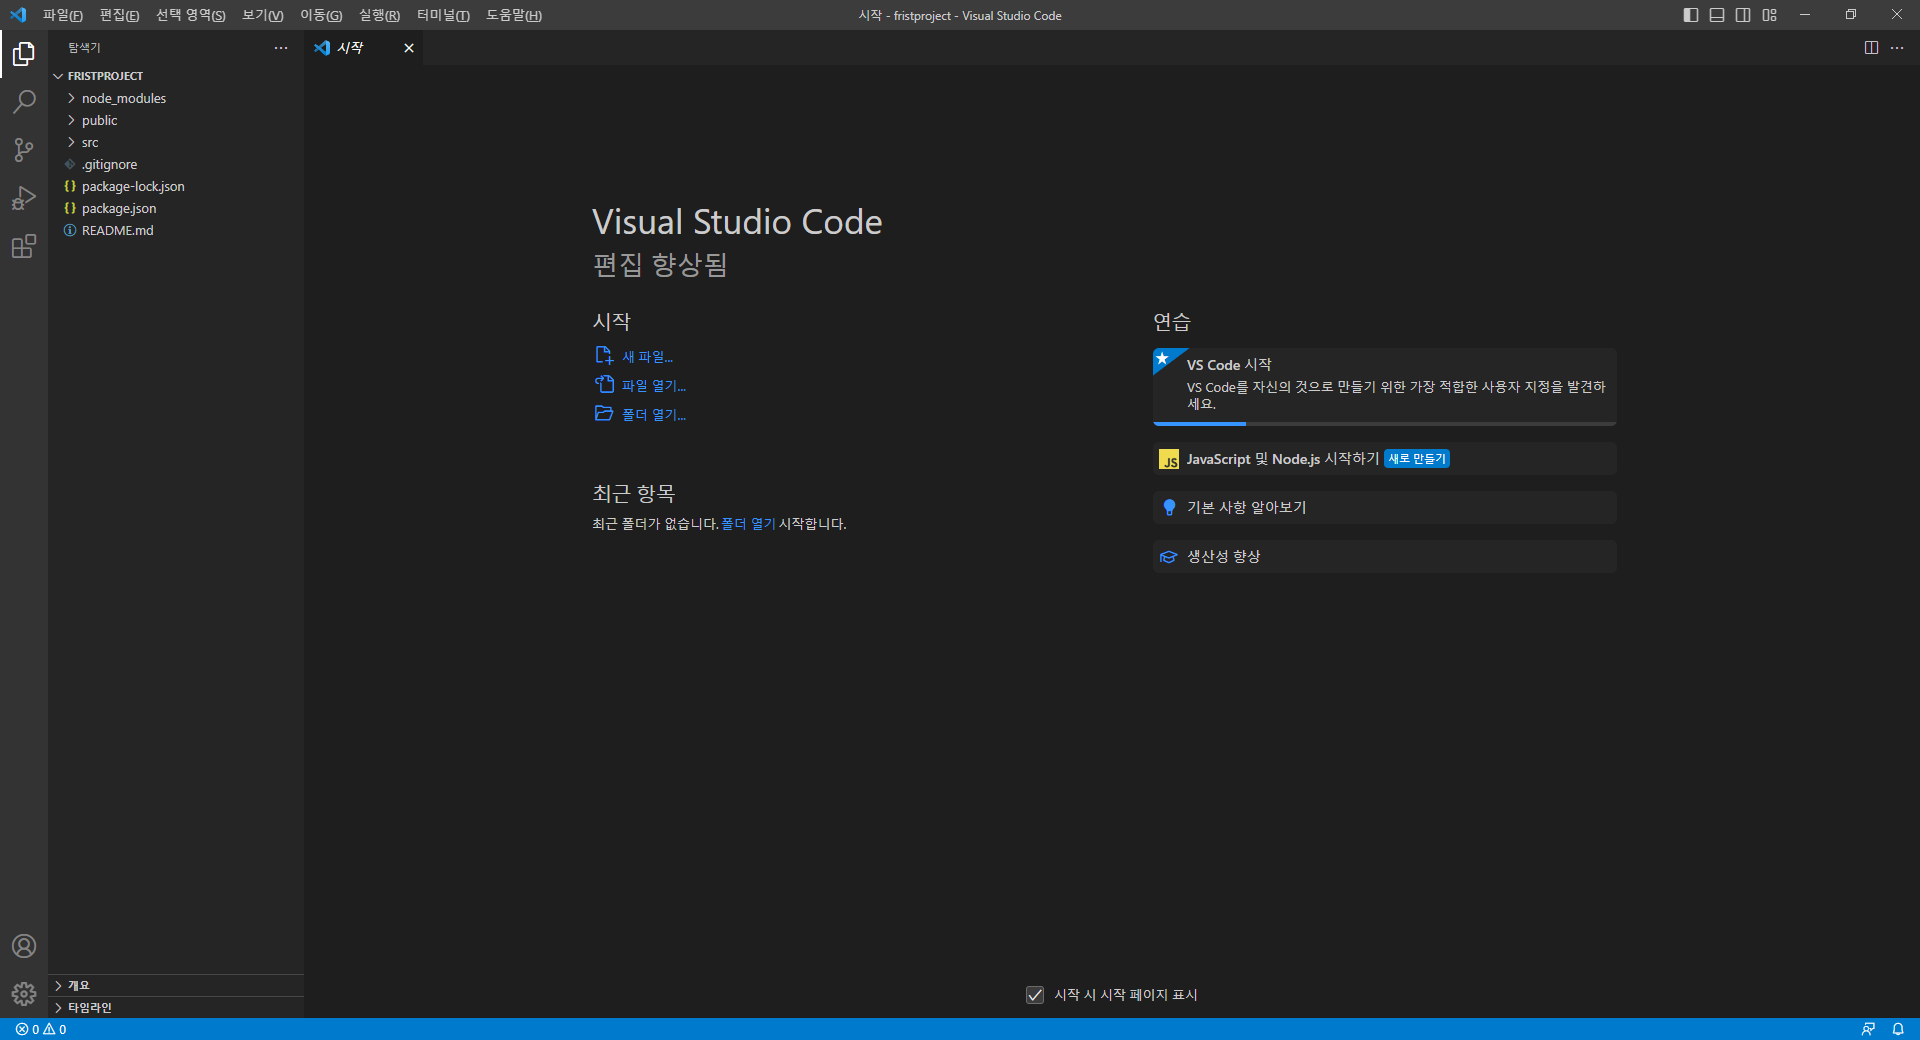Expand the node_modules folder
Viewport: 1920px width, 1040px height.
click(176, 98)
